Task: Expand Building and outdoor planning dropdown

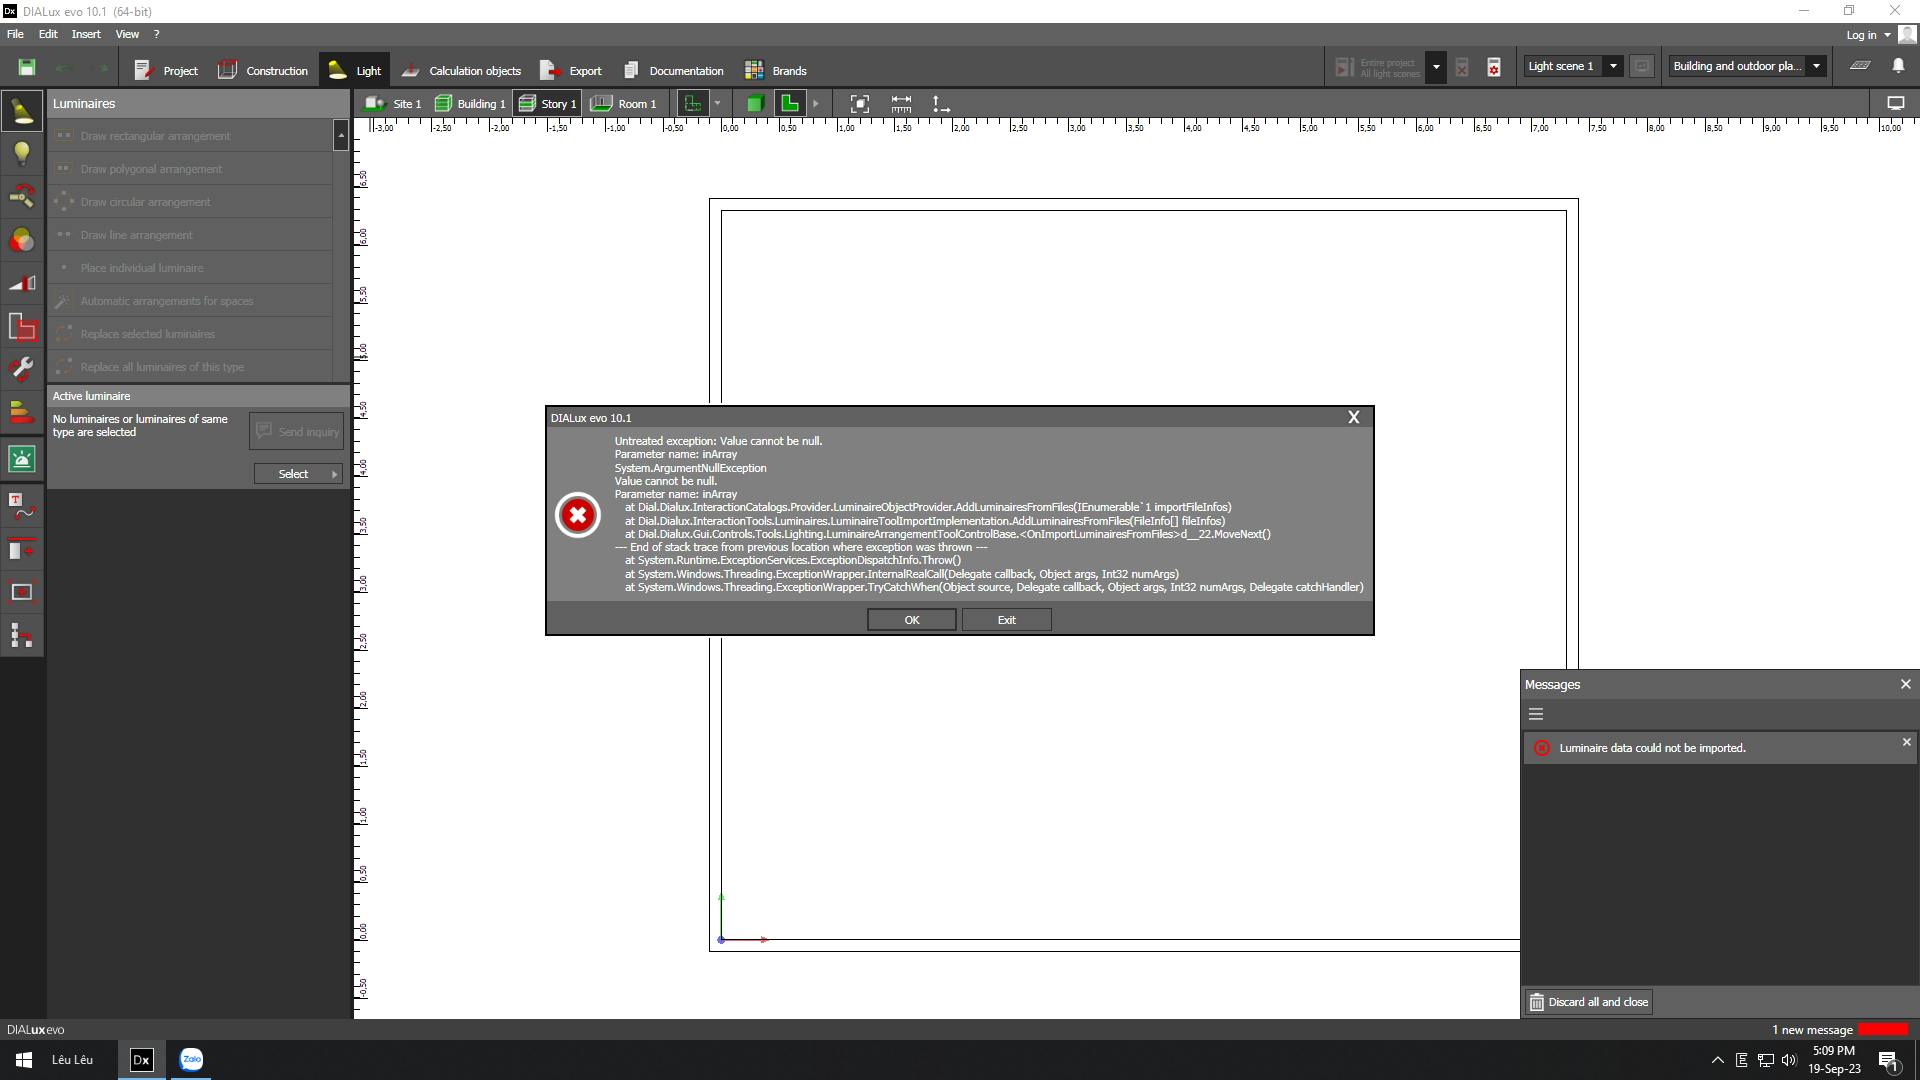Action: click(x=1816, y=66)
